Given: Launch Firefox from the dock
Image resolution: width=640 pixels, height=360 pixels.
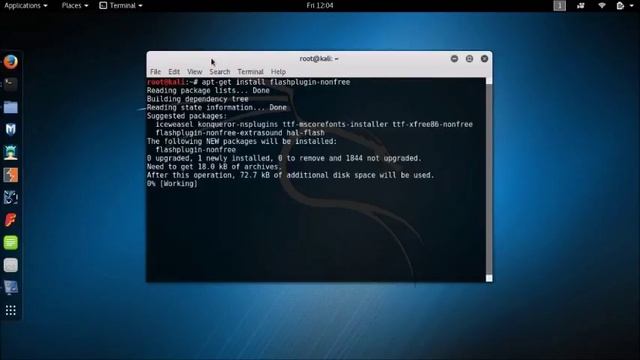Looking at the screenshot, I should click(11, 62).
